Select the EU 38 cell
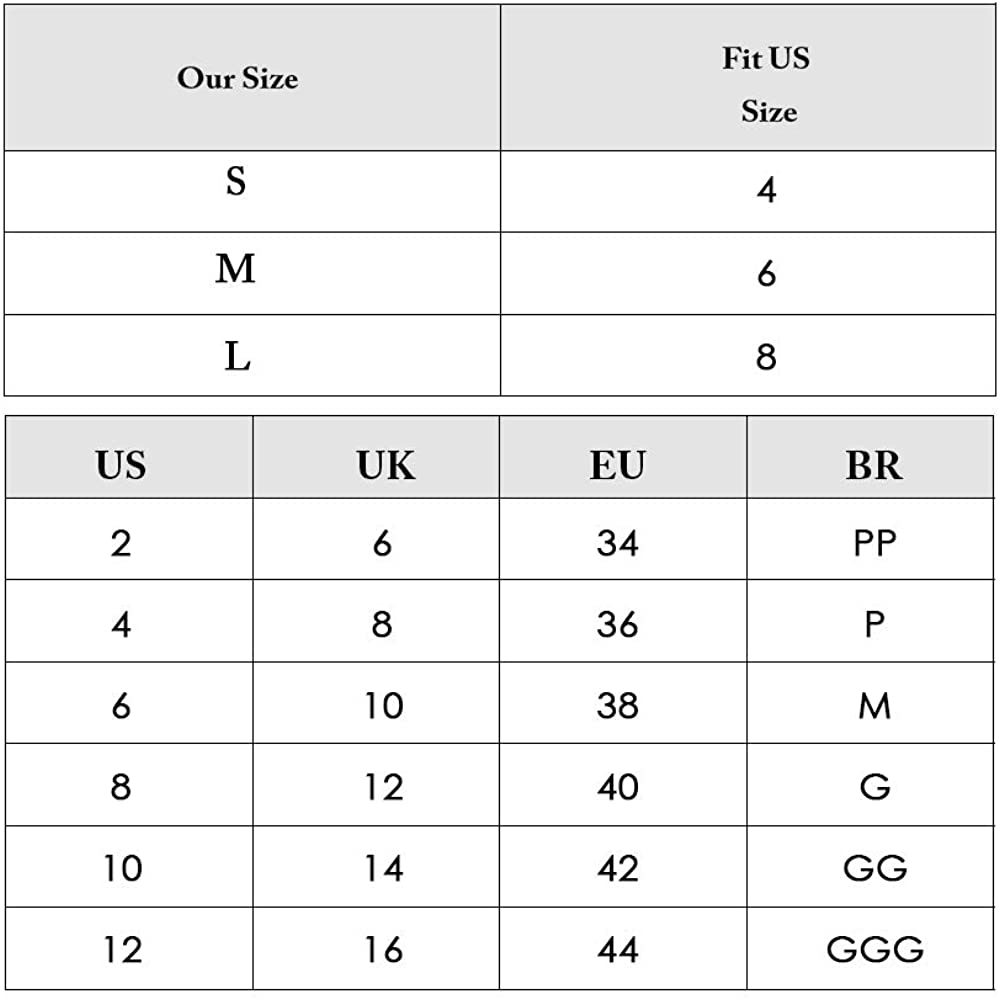Screen dimensions: 1000x1000 click(618, 706)
